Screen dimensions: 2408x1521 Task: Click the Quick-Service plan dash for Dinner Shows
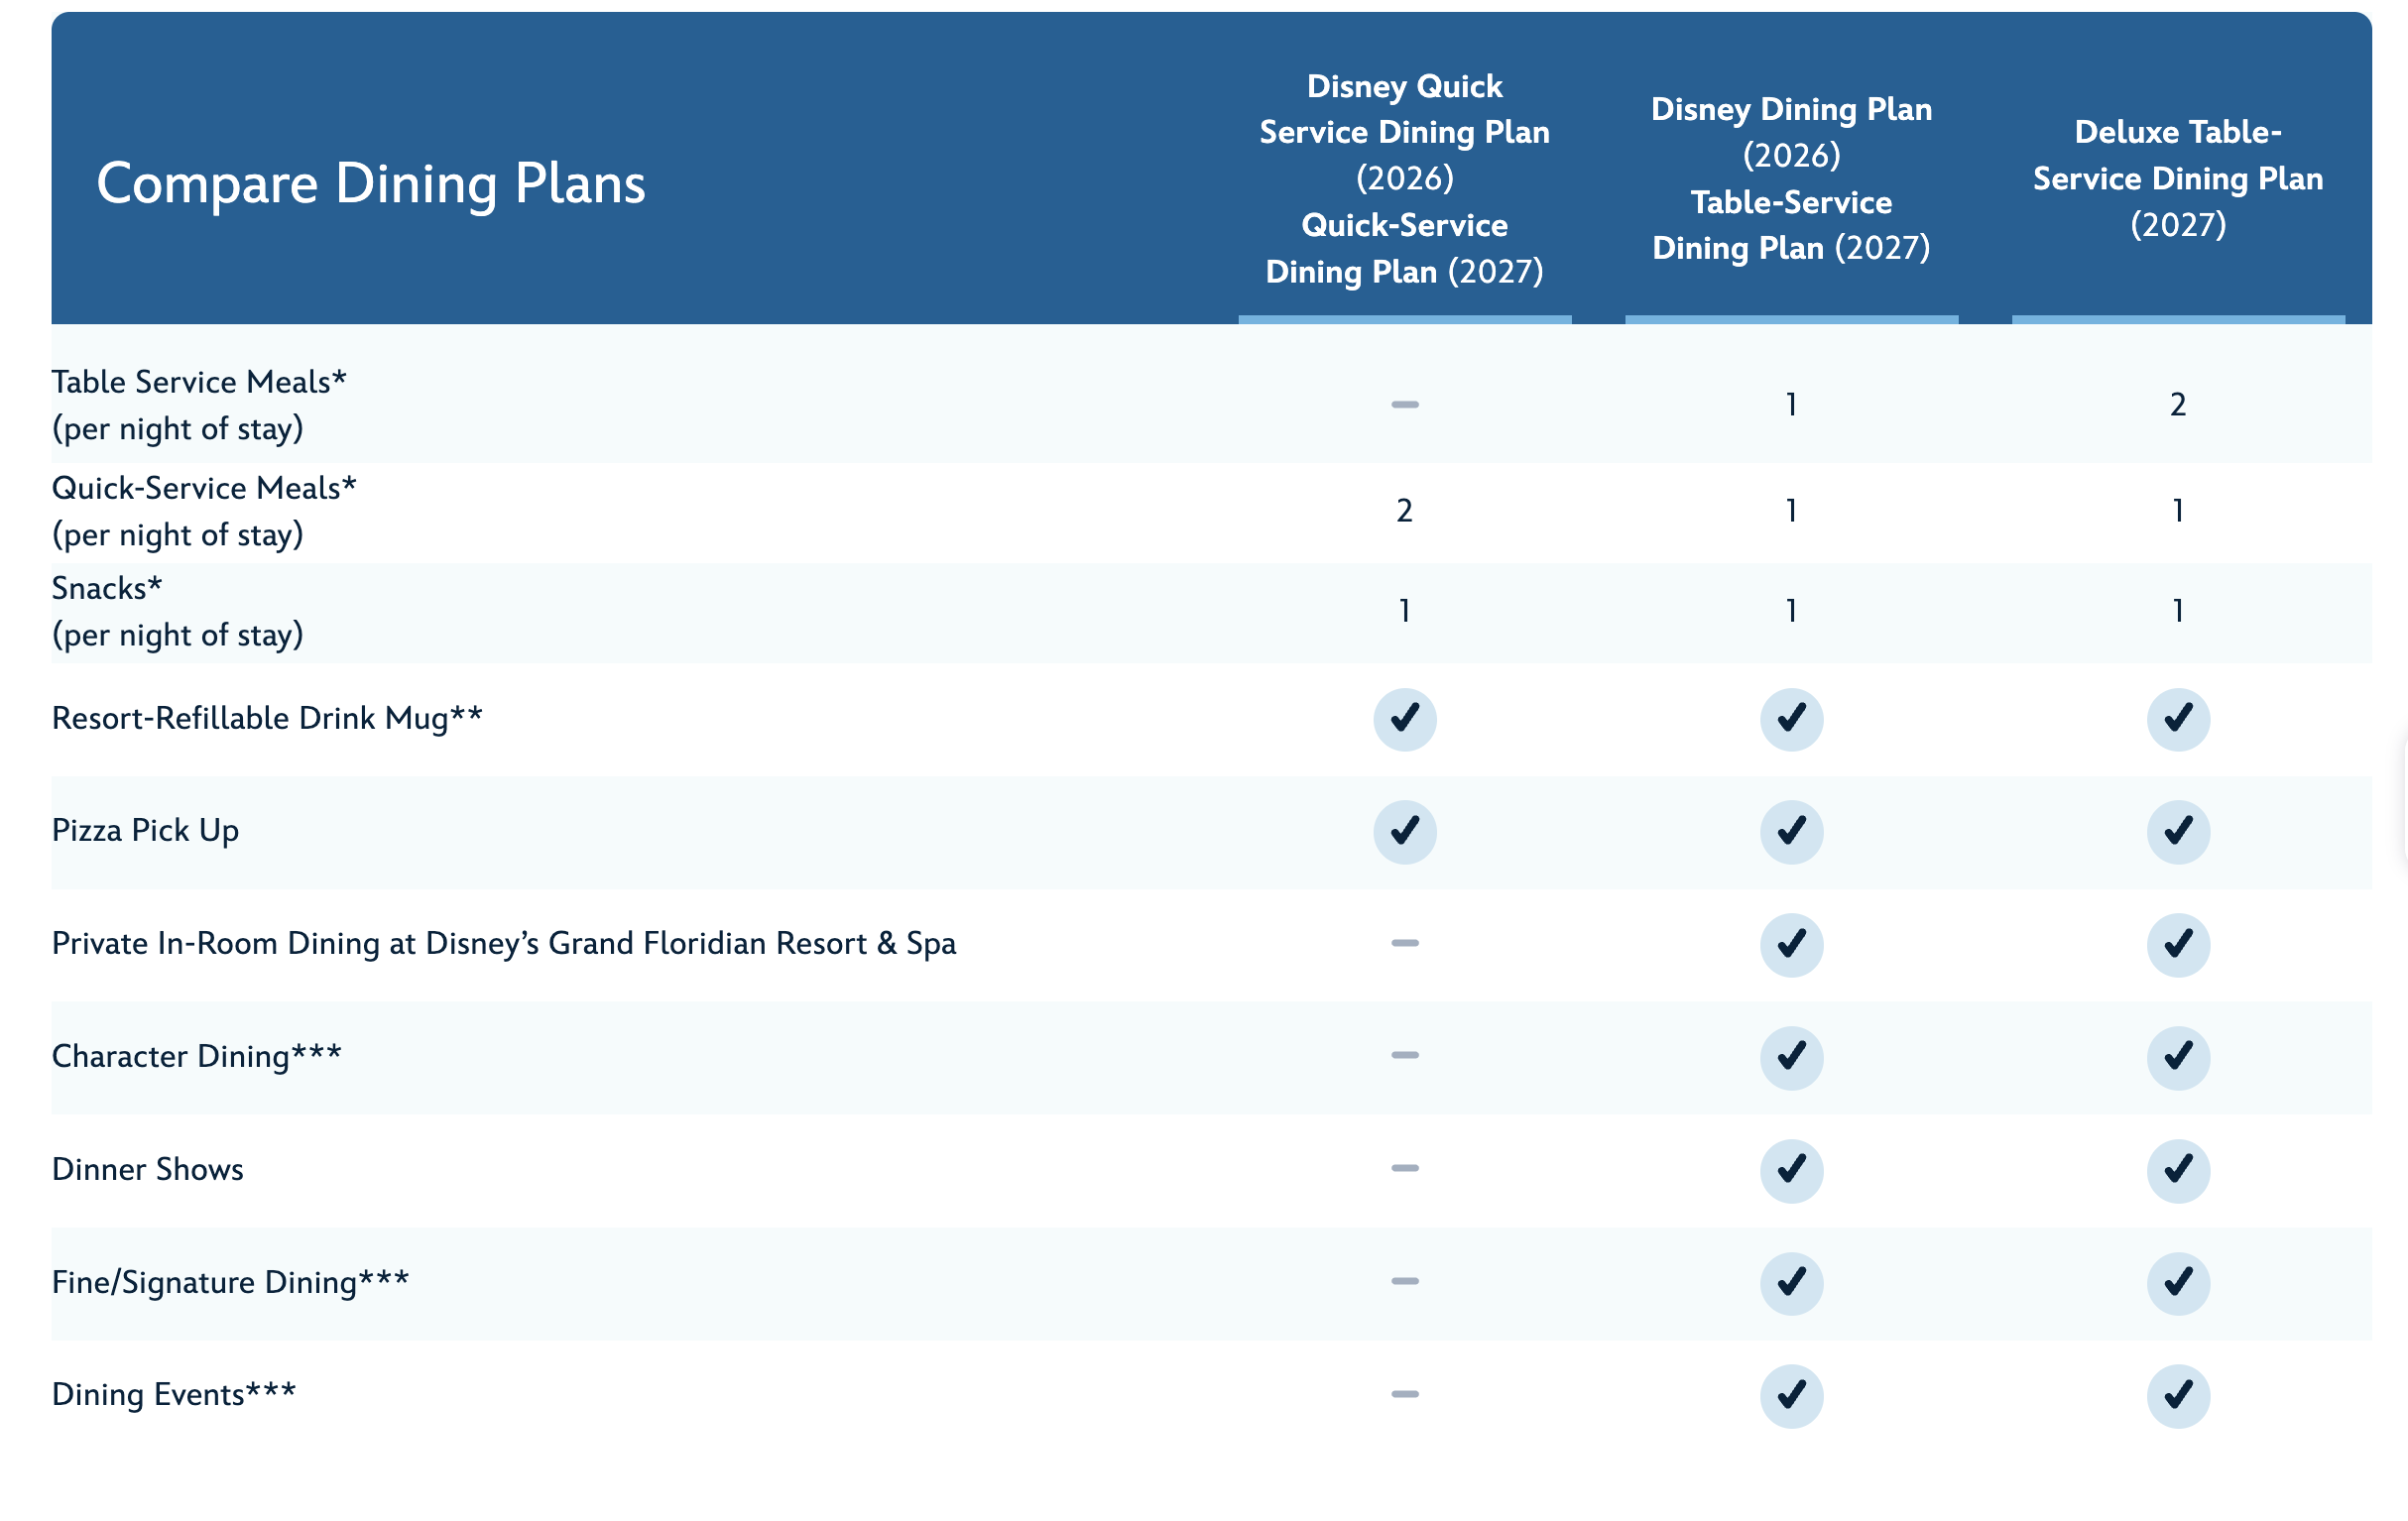(1404, 1168)
